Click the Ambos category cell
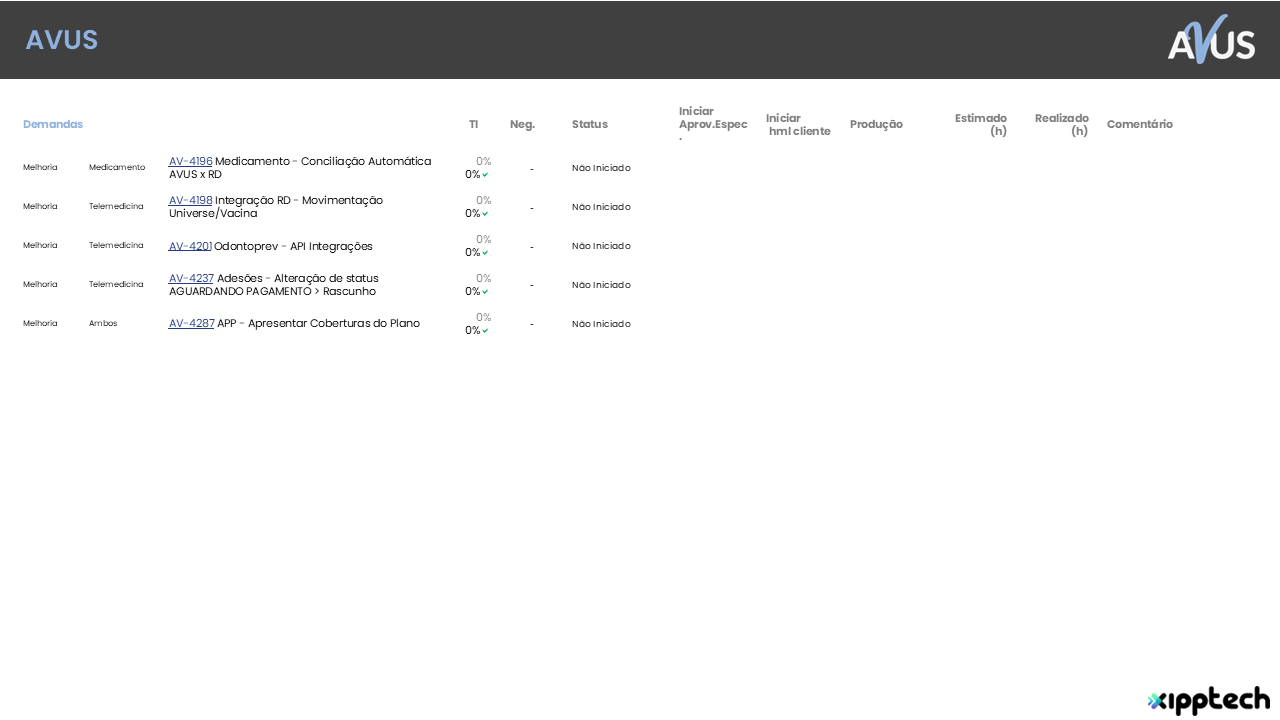Screen dimensions: 1280x720 pos(103,324)
